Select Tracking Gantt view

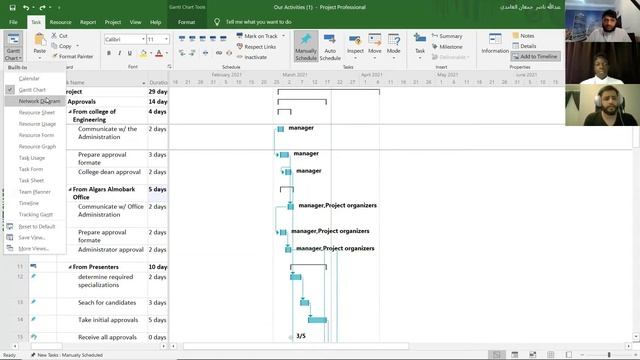point(36,214)
